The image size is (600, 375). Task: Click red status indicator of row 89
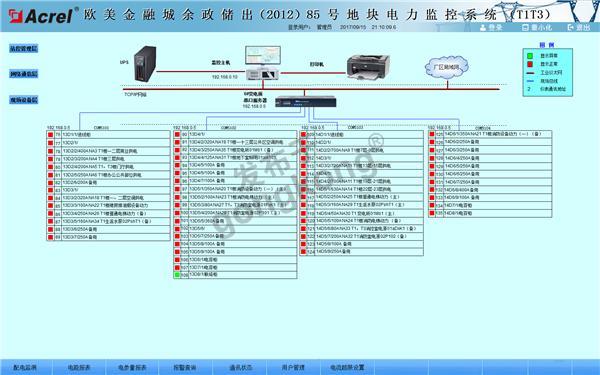point(51,237)
